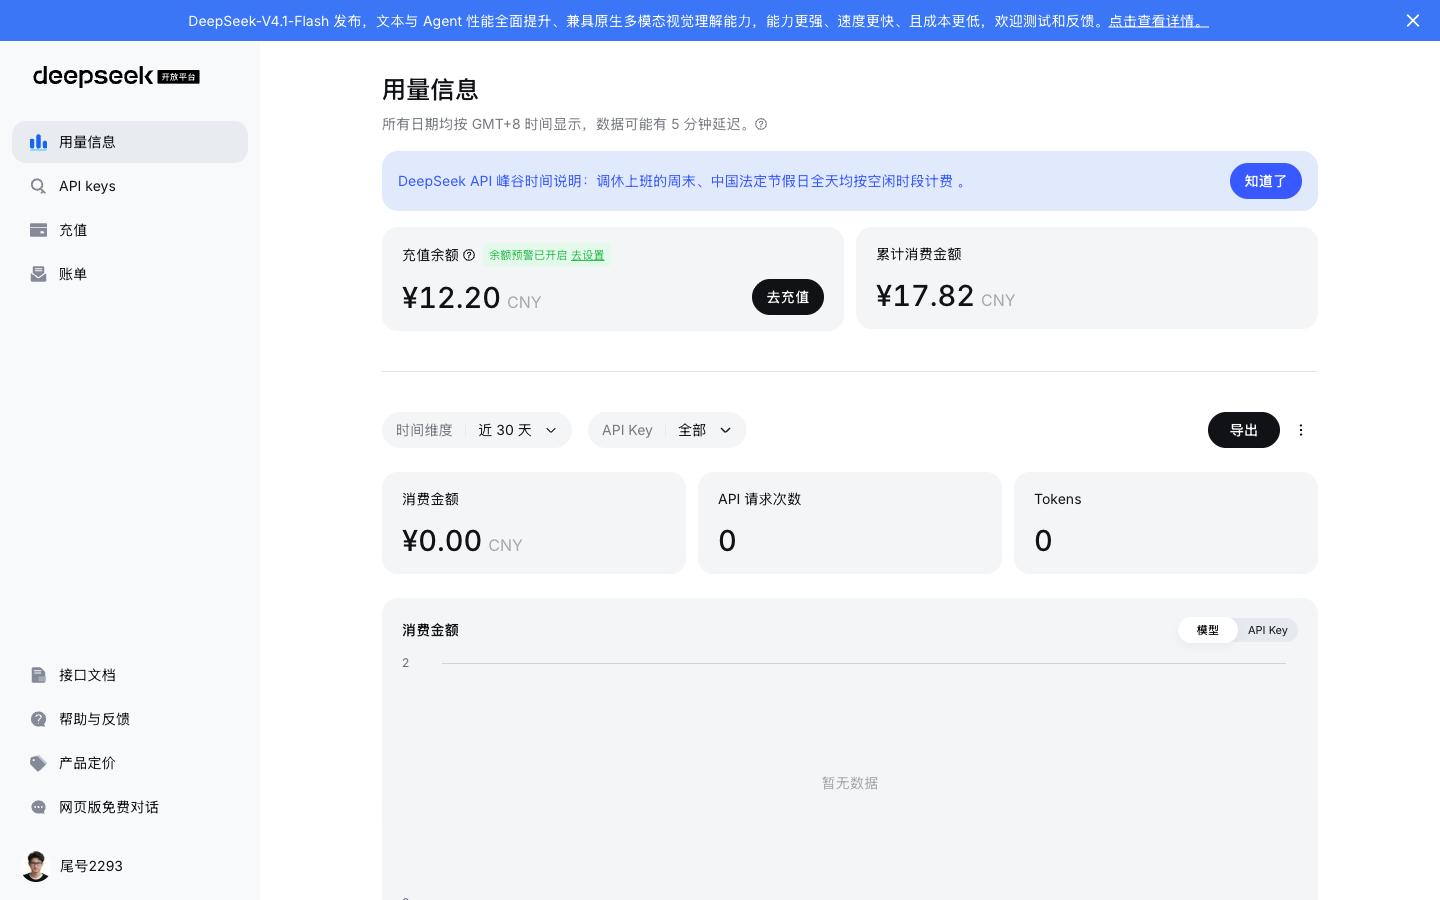1440x900 pixels.
Task: Open the three-dot more options menu
Action: coord(1301,430)
